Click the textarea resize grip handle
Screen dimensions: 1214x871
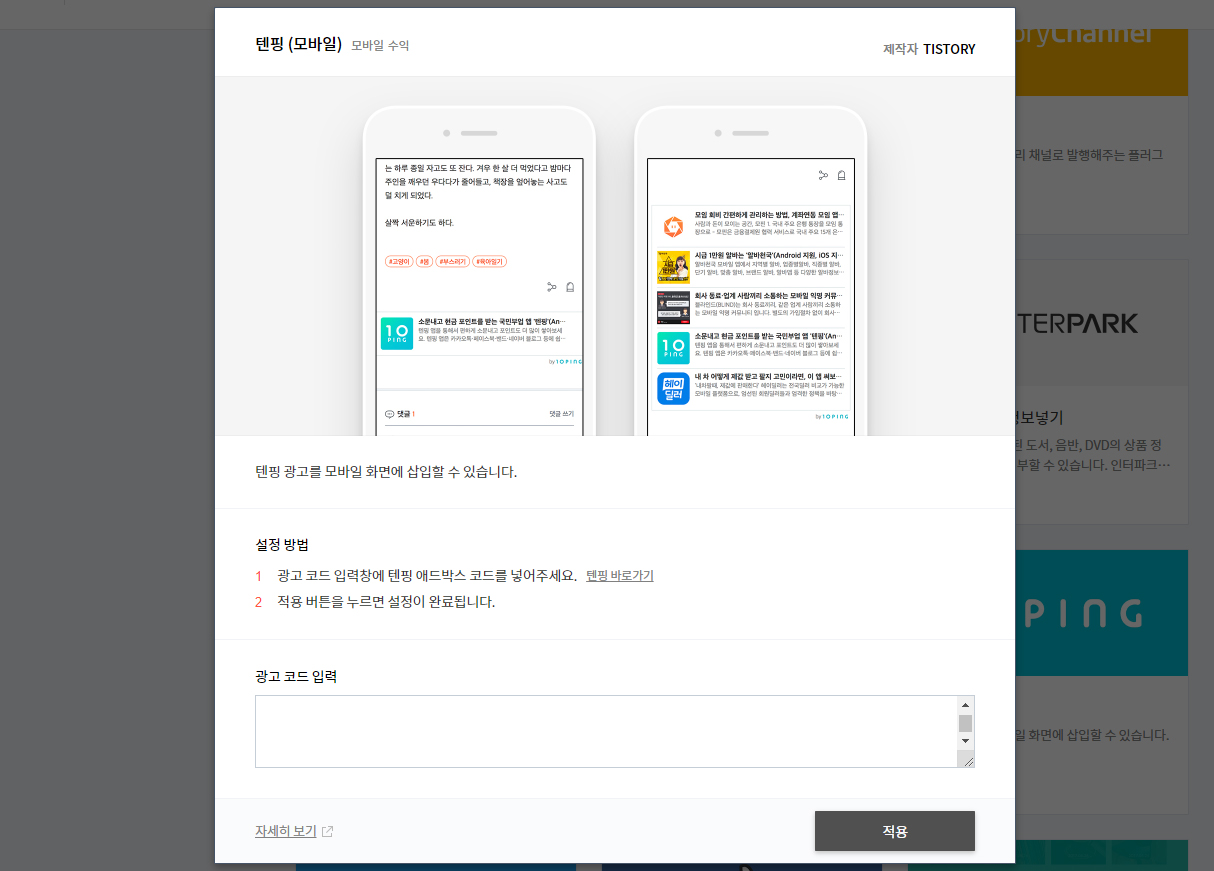click(x=967, y=760)
